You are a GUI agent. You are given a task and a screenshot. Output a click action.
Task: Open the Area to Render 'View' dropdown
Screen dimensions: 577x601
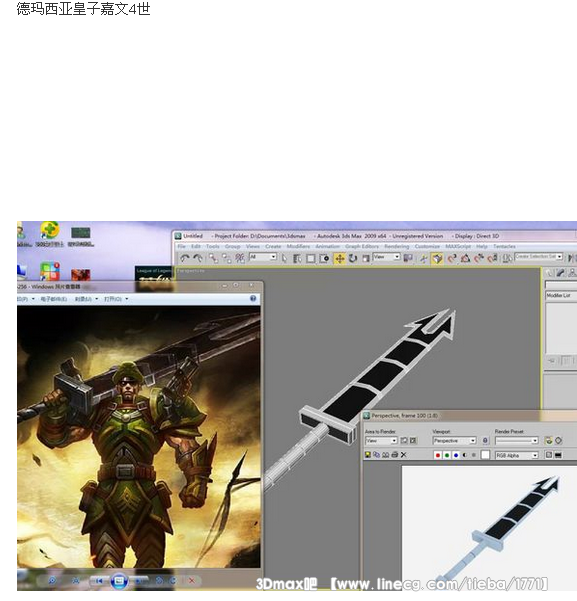tap(381, 441)
